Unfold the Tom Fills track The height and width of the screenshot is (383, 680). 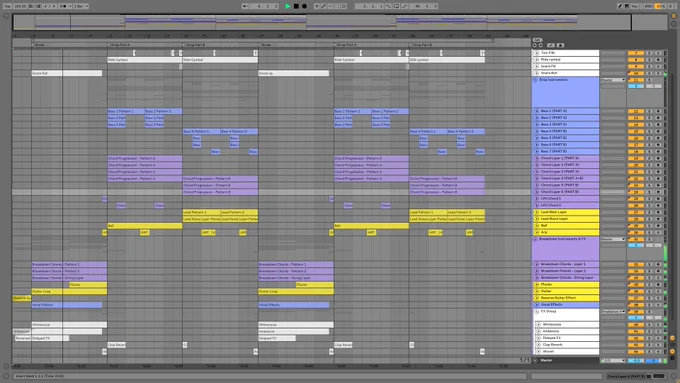[536, 53]
